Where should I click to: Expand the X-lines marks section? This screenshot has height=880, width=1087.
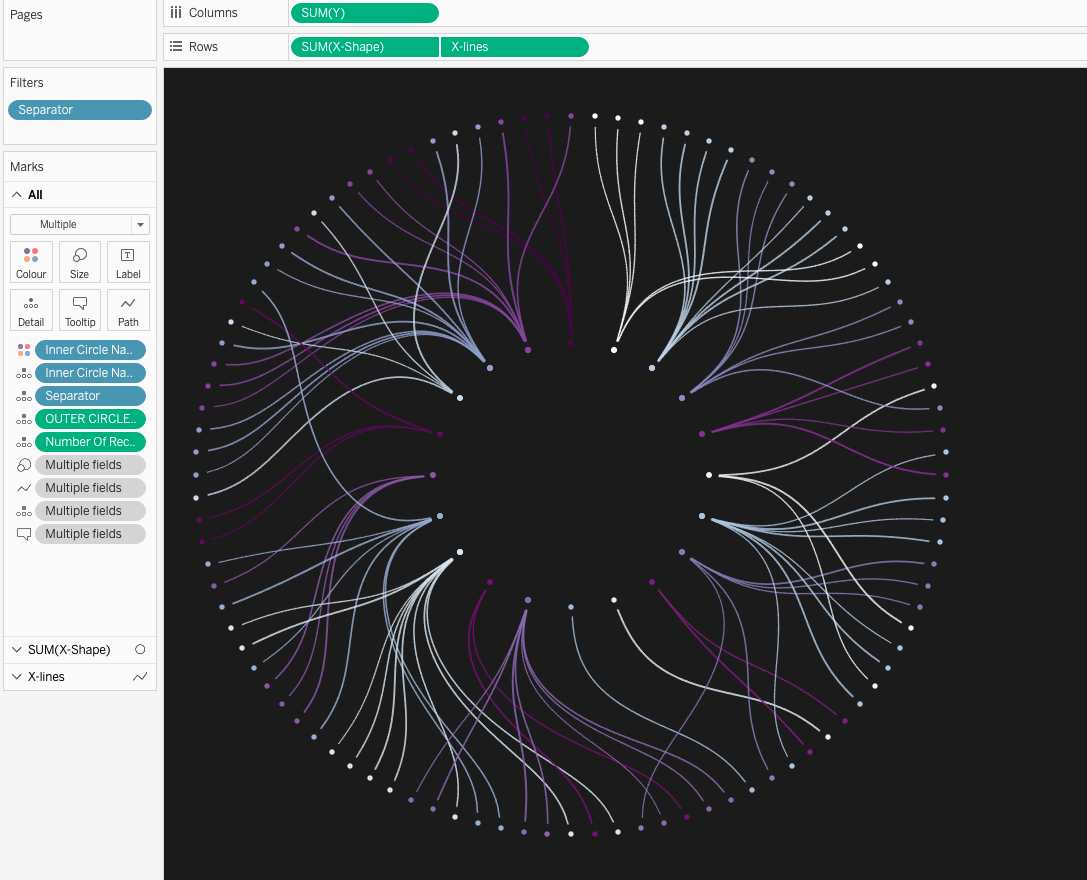coord(17,677)
